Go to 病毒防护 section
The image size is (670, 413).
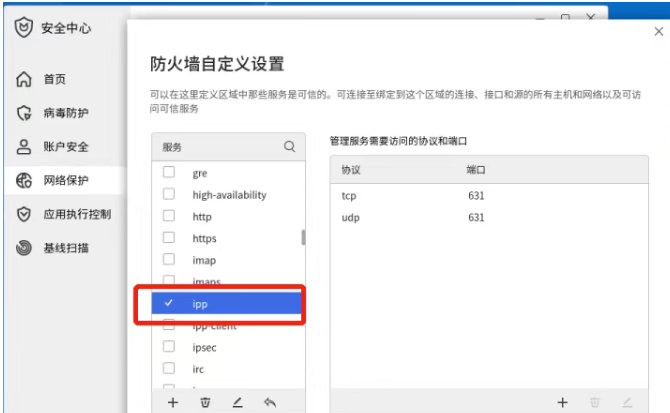(66, 113)
